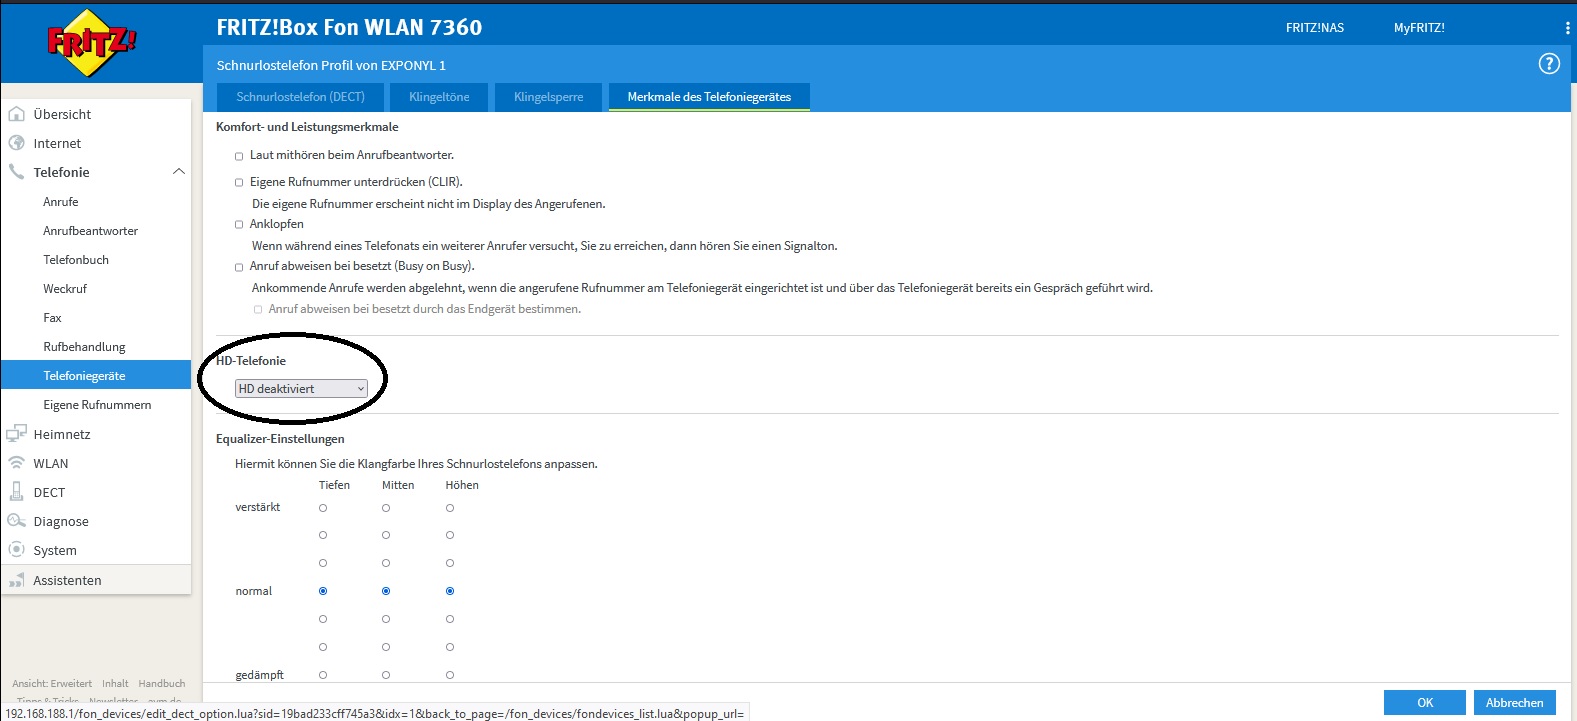Click the Übersicht house icon

point(16,114)
